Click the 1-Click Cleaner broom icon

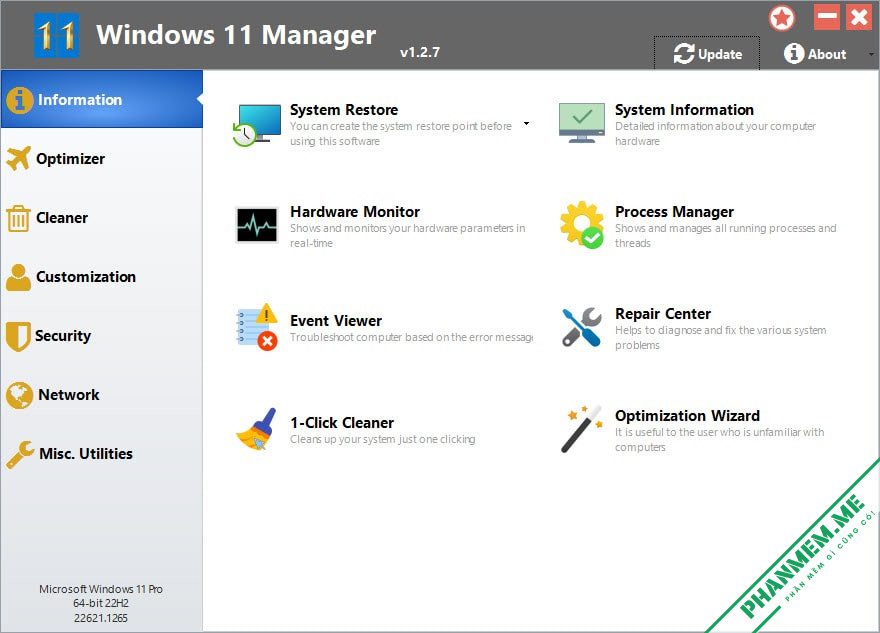pyautogui.click(x=256, y=429)
